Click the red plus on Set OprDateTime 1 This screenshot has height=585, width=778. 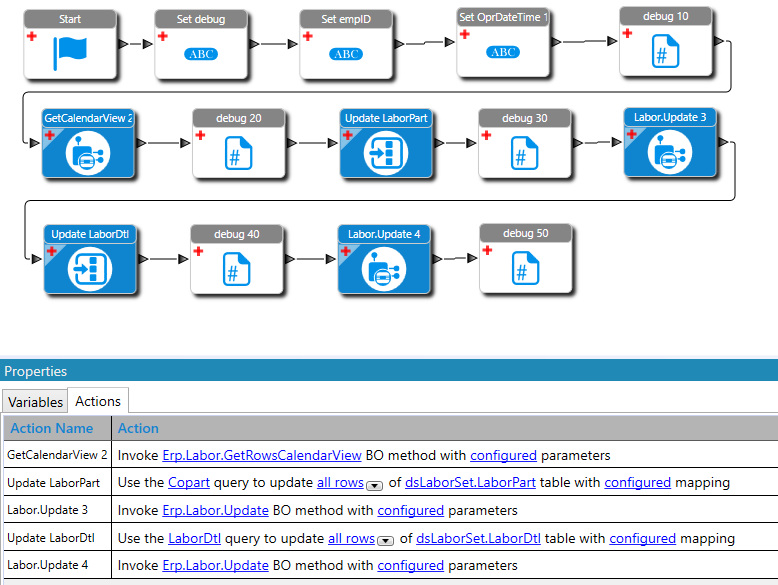click(464, 34)
